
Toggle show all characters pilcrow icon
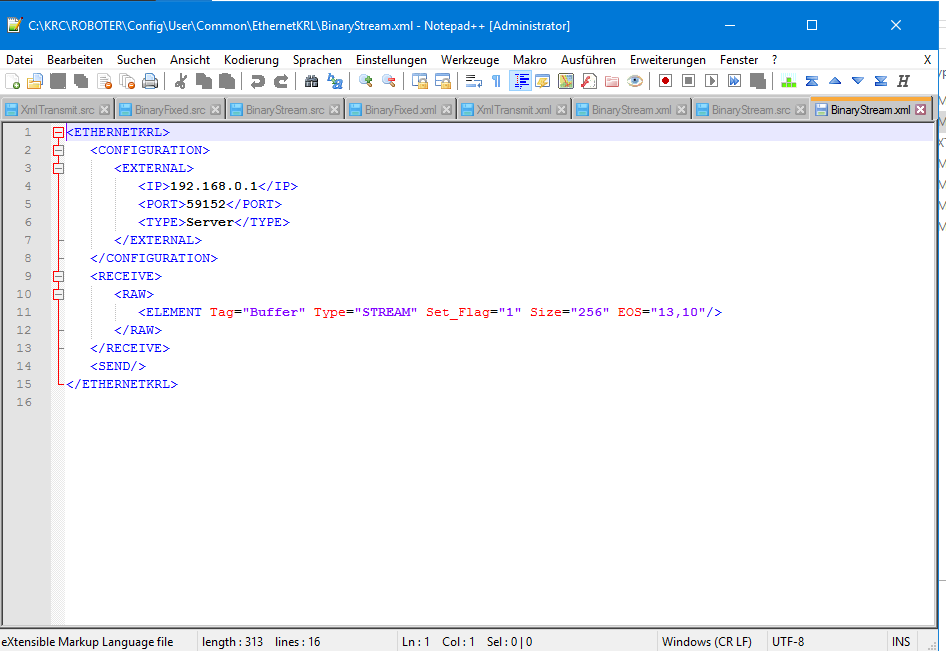(497, 81)
